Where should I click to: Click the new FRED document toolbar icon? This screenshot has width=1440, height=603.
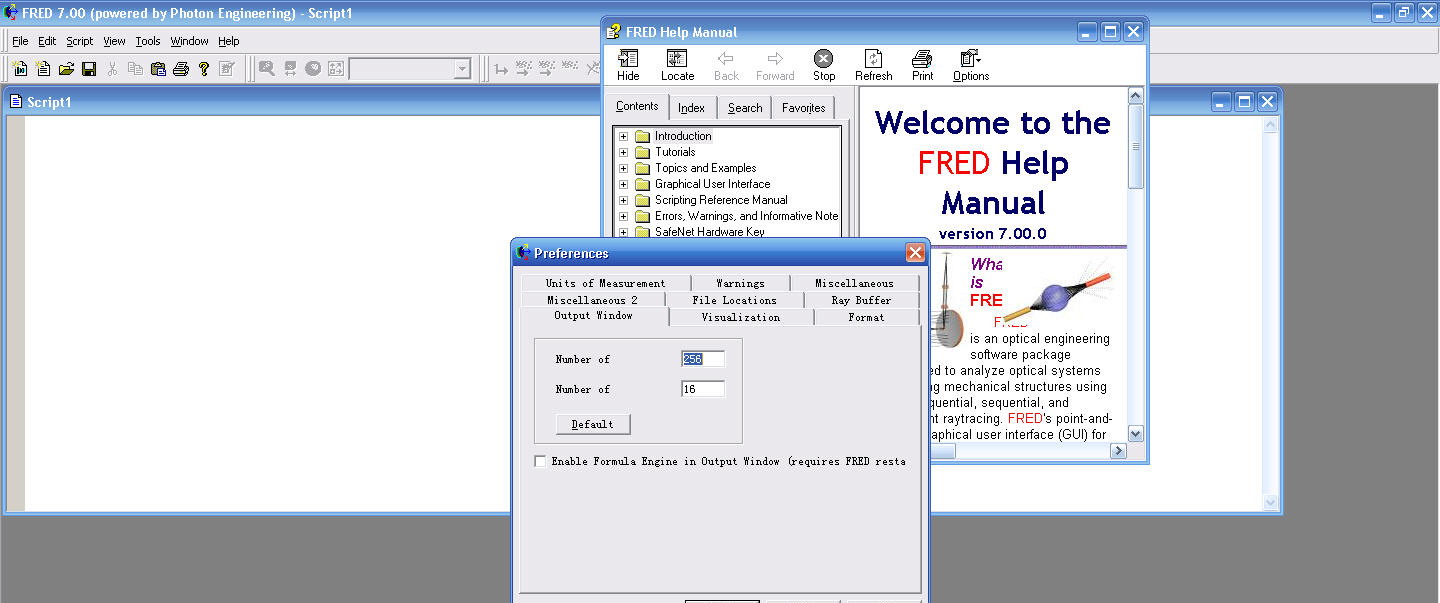(x=19, y=69)
